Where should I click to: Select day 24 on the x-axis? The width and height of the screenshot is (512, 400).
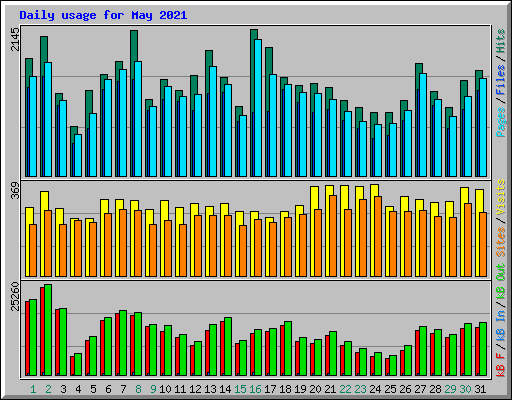click(375, 389)
